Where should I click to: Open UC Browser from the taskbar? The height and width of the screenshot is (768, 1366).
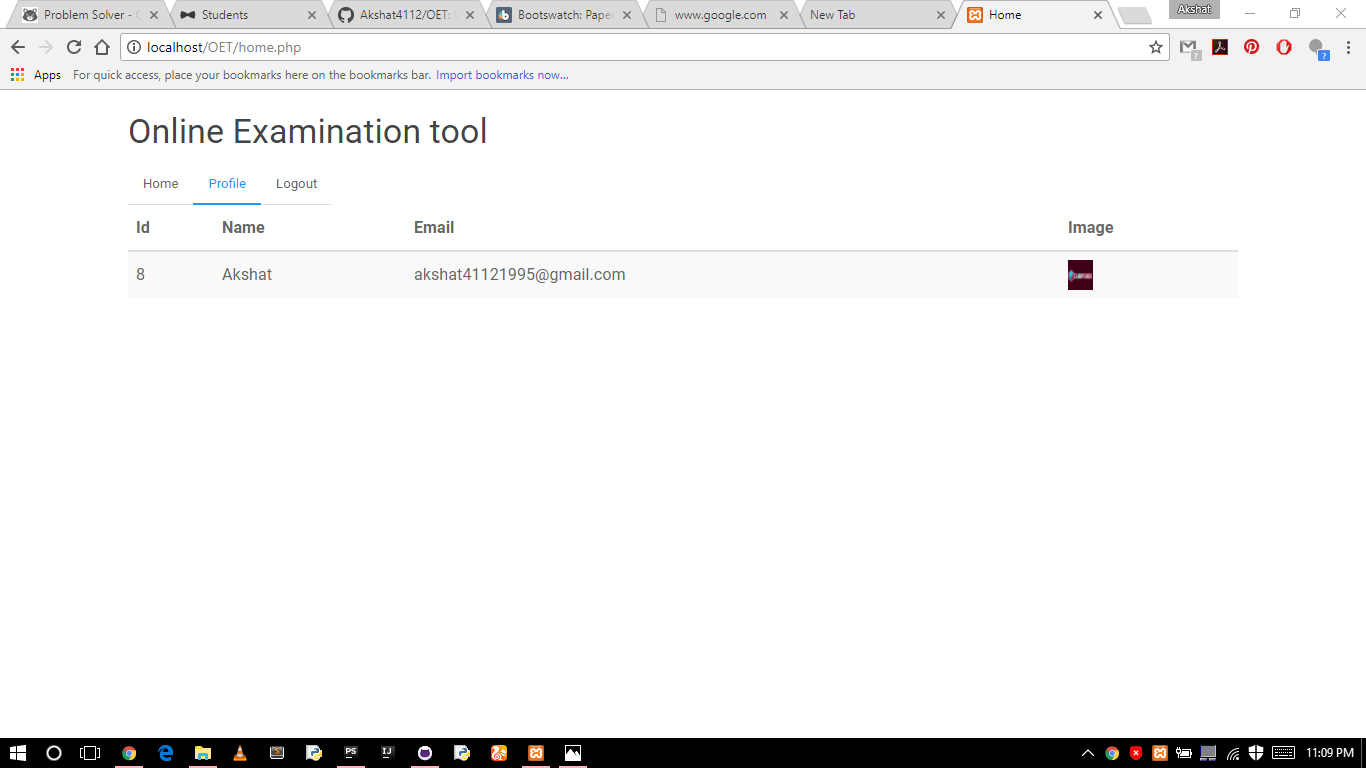(499, 753)
